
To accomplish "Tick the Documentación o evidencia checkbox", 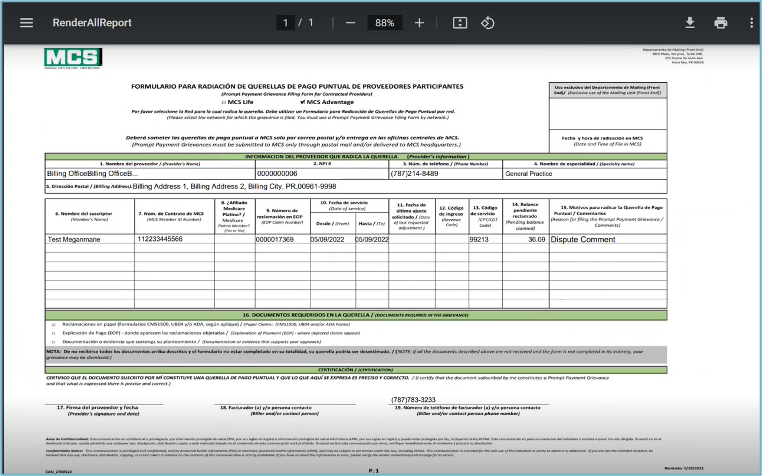I will [53, 341].
